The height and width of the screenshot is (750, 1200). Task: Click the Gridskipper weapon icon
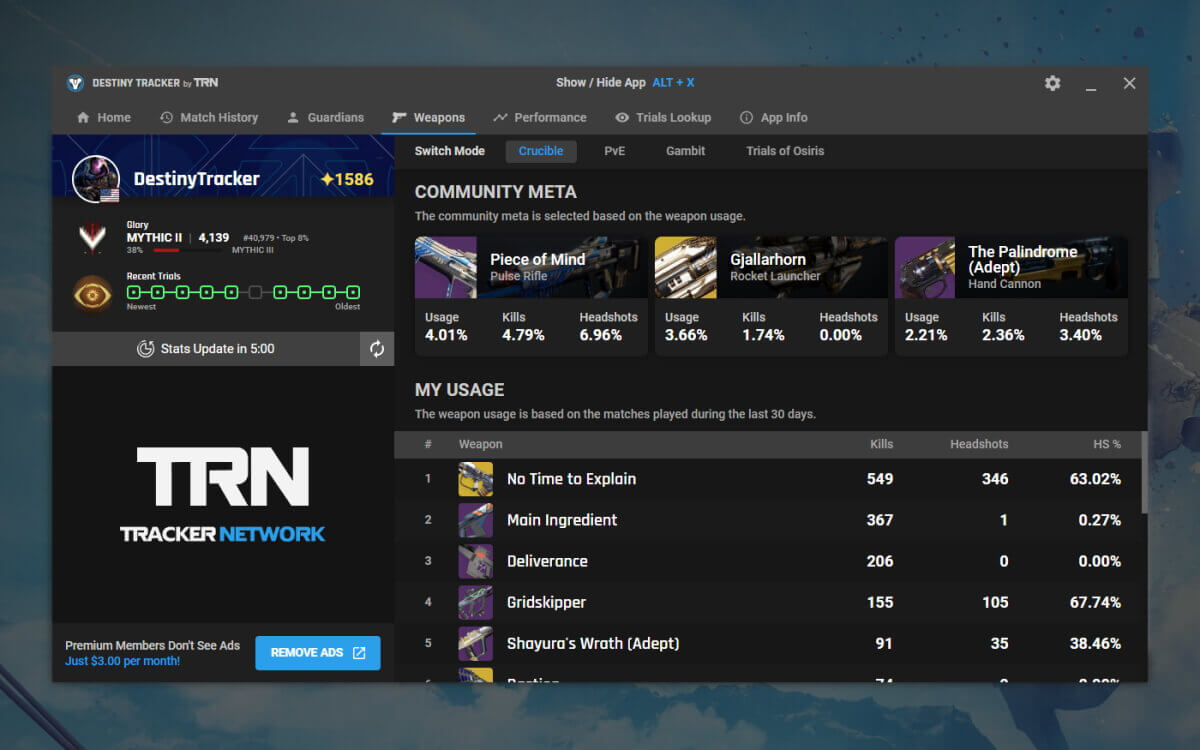click(x=475, y=602)
